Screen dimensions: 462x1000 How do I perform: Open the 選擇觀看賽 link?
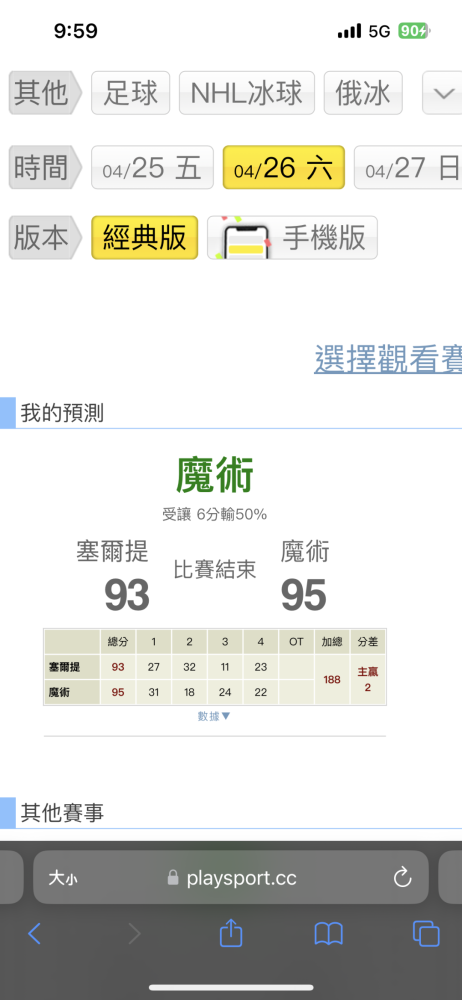point(388,359)
